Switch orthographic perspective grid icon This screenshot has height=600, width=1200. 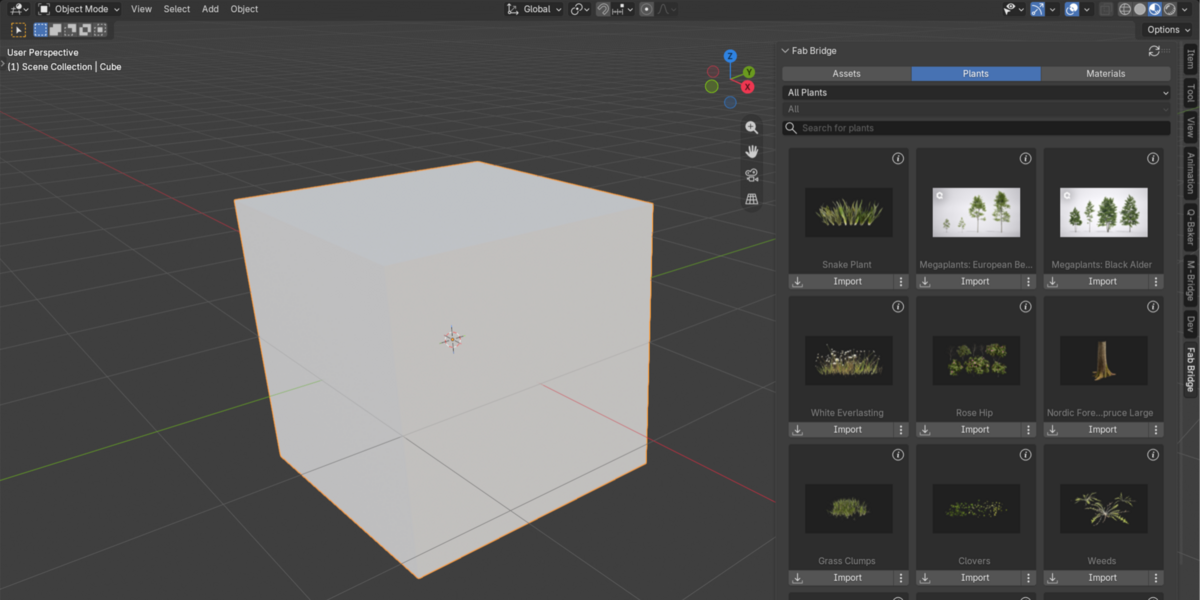(x=751, y=199)
